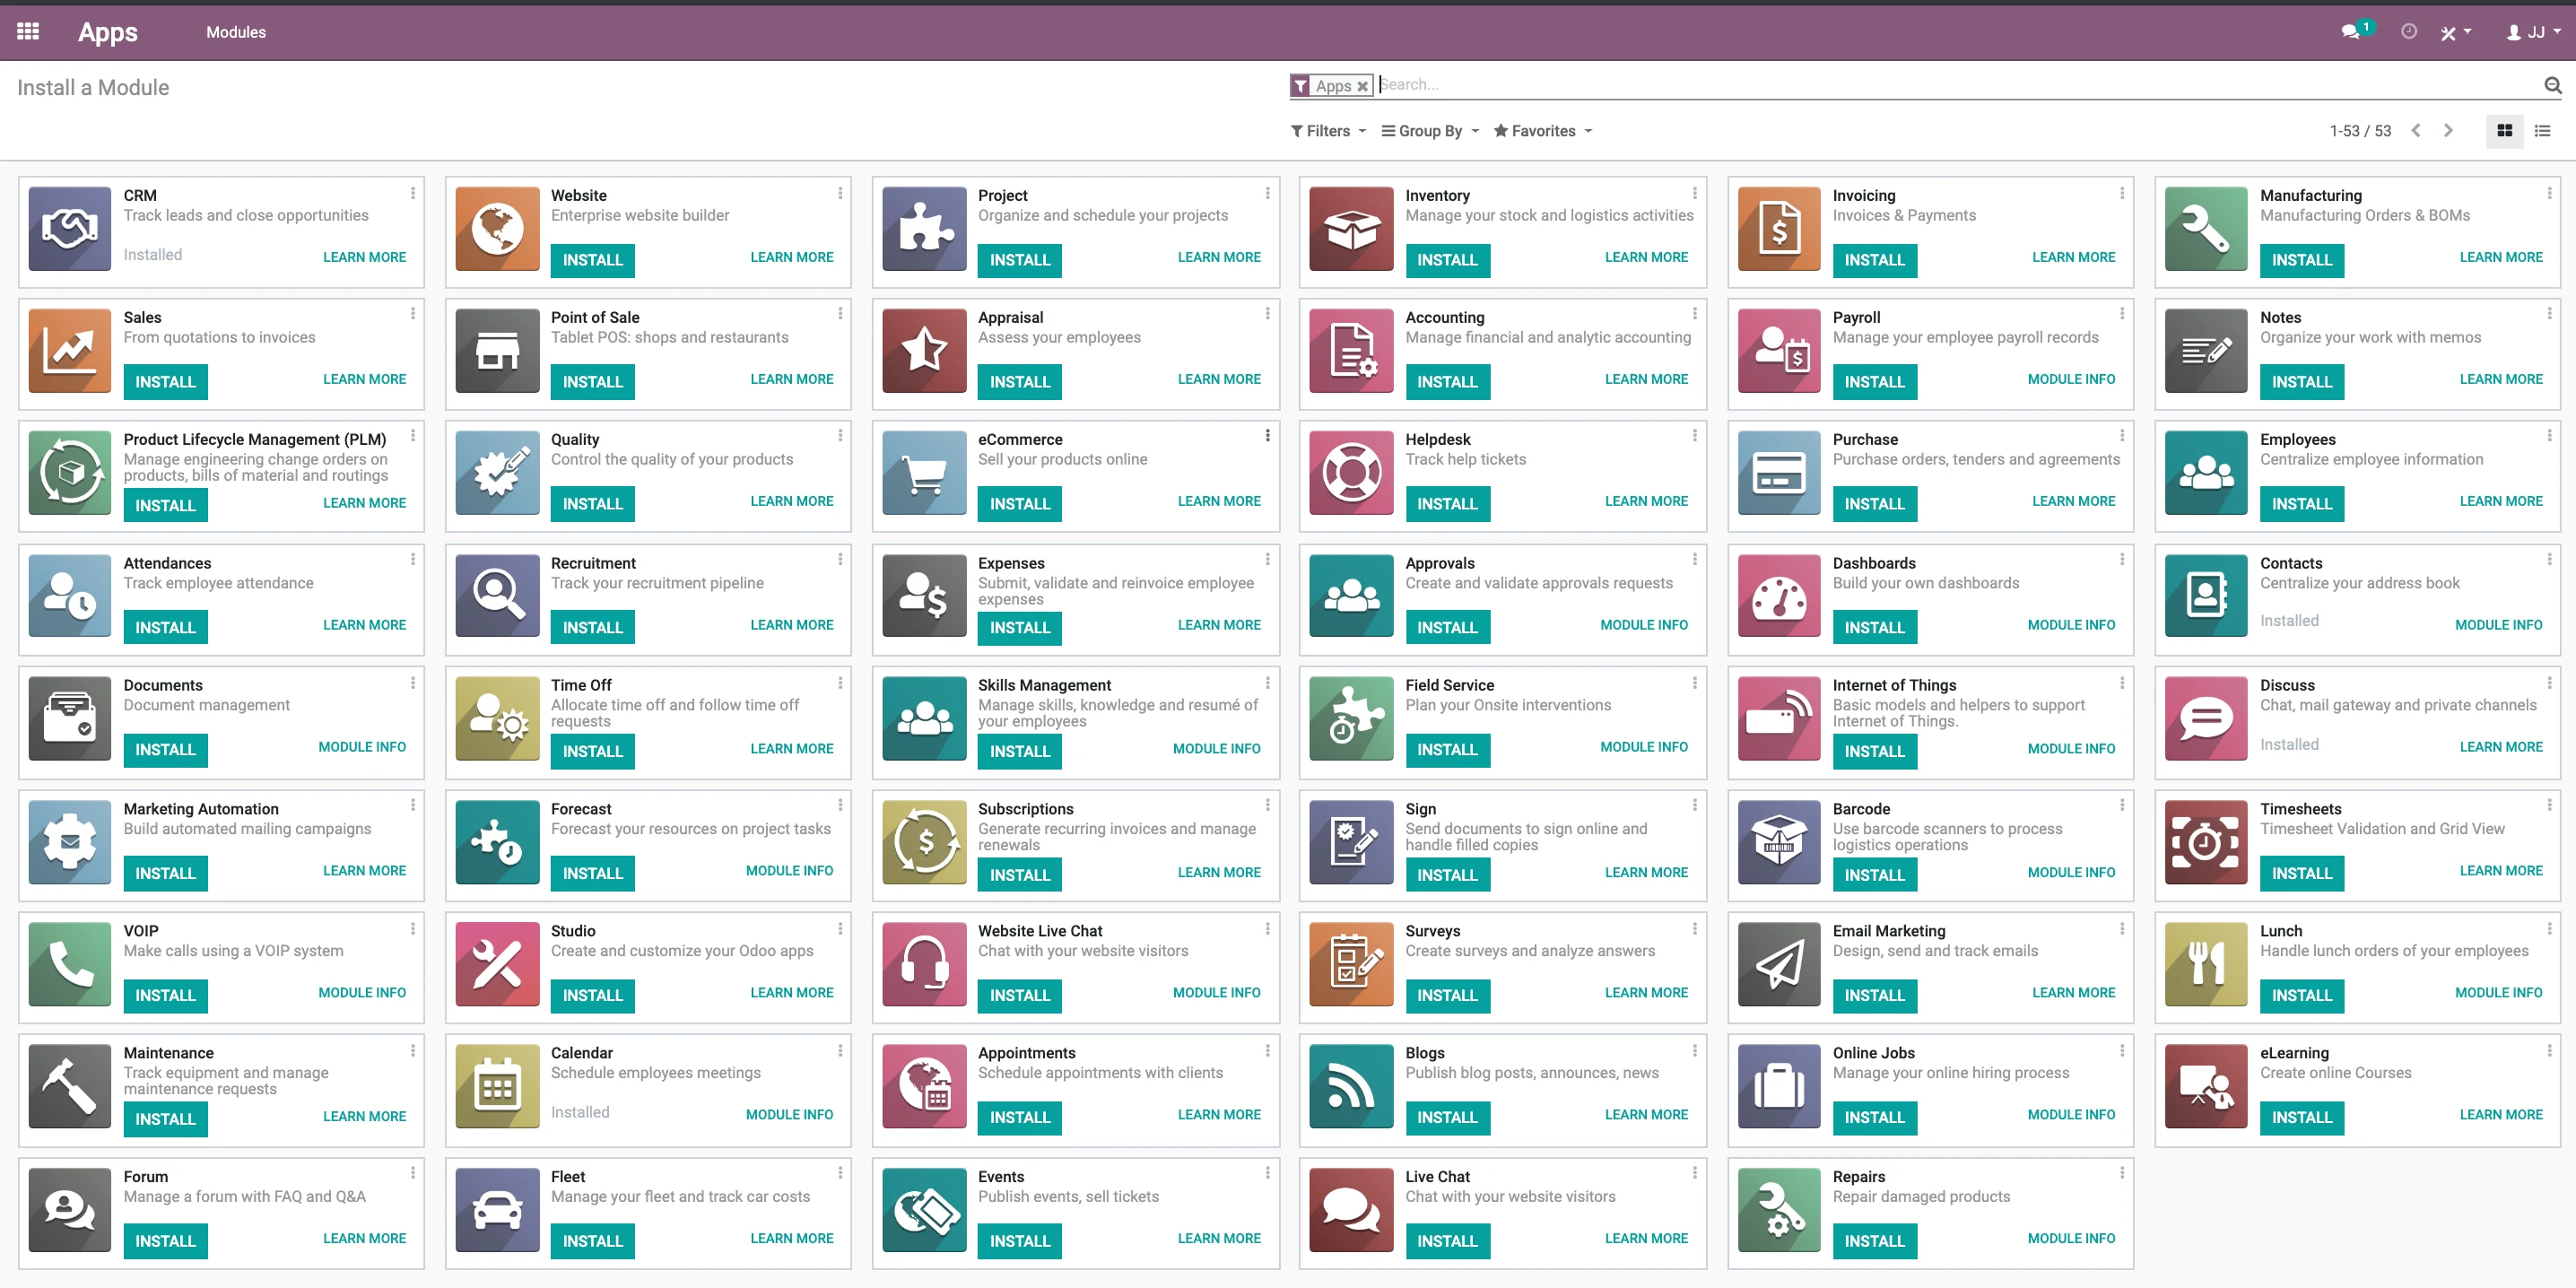Click the CRM handshake app icon
2576x1288 pixels.
[x=69, y=229]
